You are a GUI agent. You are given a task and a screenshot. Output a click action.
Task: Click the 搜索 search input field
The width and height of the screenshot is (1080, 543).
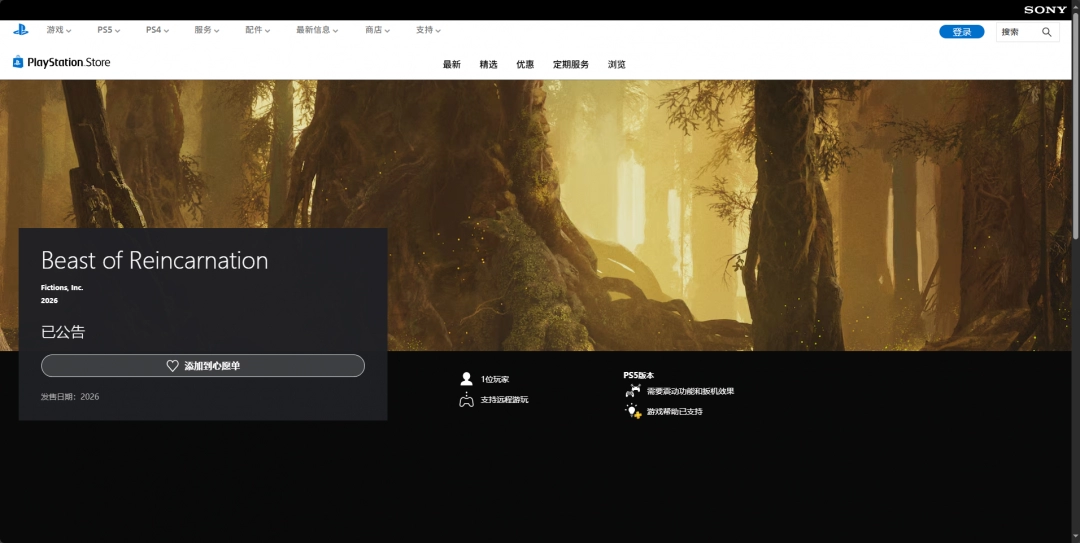pos(1018,32)
